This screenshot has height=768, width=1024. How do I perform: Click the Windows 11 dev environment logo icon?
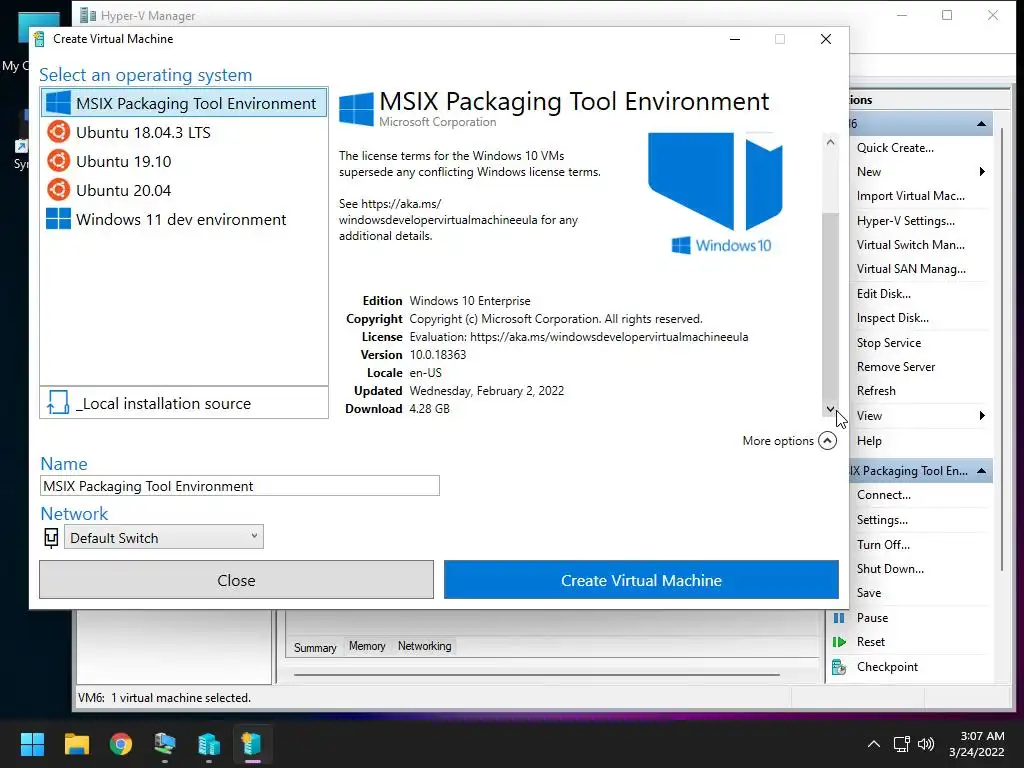(58, 219)
